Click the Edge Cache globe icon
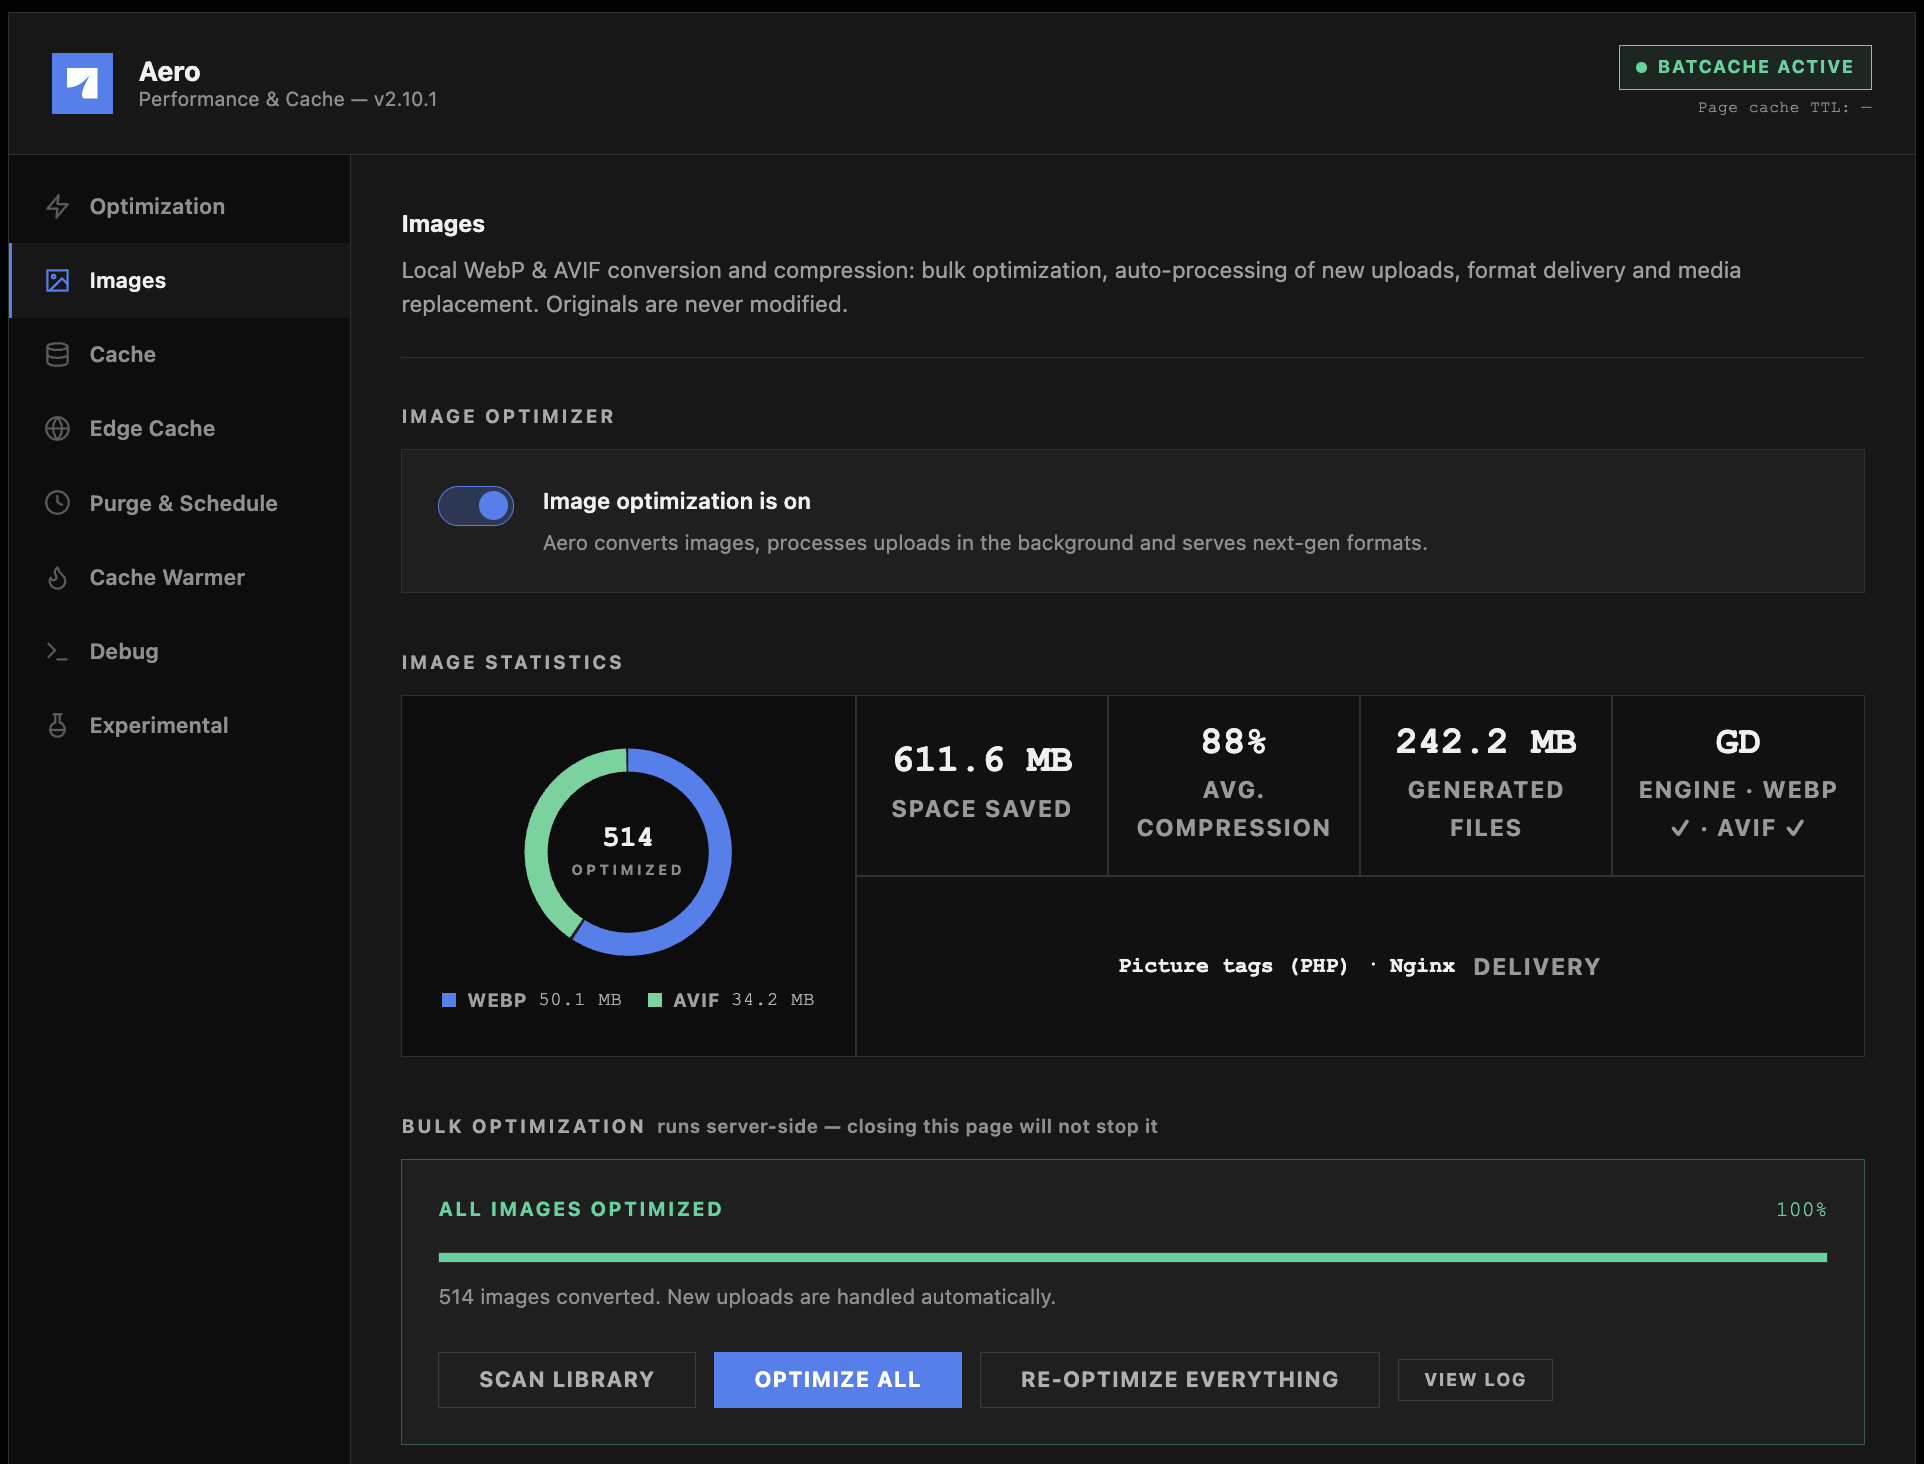The width and height of the screenshot is (1924, 1464). [58, 428]
